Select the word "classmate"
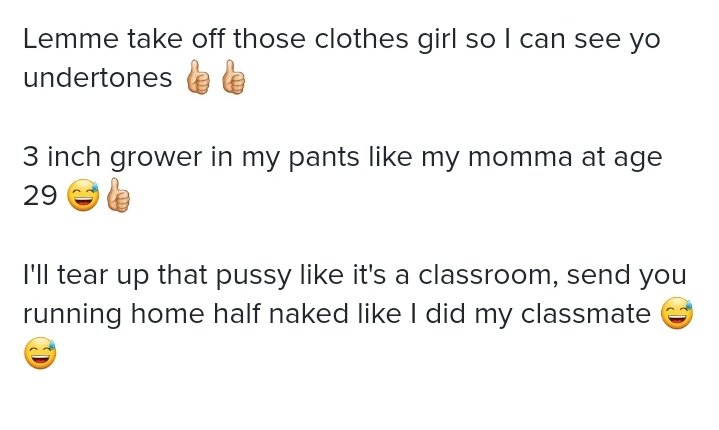Viewport: 719px width, 430px height. (x=586, y=314)
